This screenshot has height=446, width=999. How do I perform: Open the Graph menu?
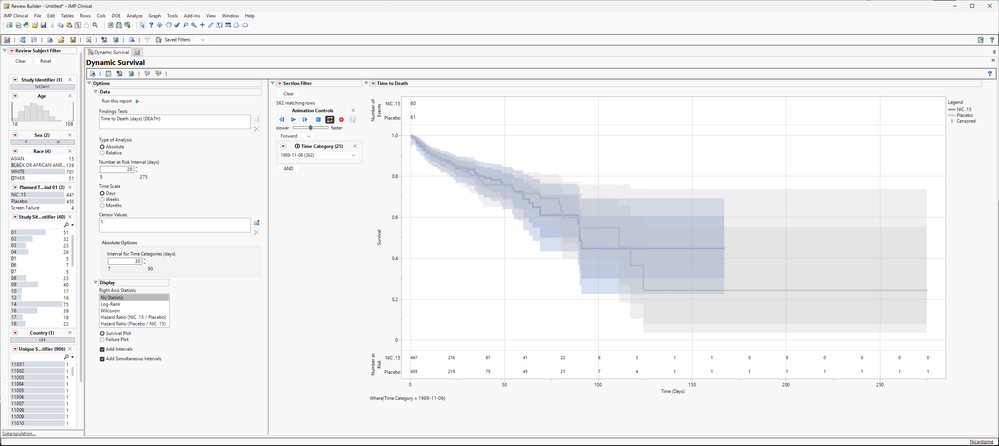154,15
